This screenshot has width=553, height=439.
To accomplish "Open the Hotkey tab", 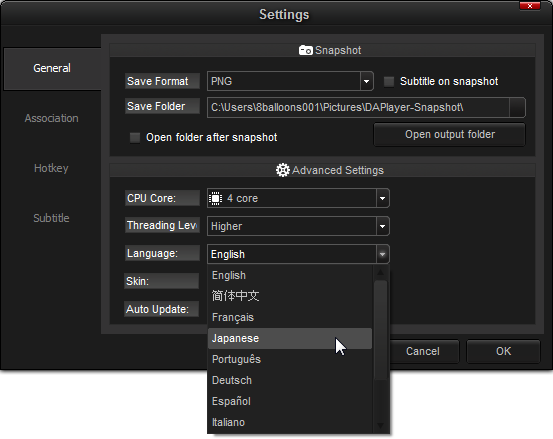I will pyautogui.click(x=51, y=168).
